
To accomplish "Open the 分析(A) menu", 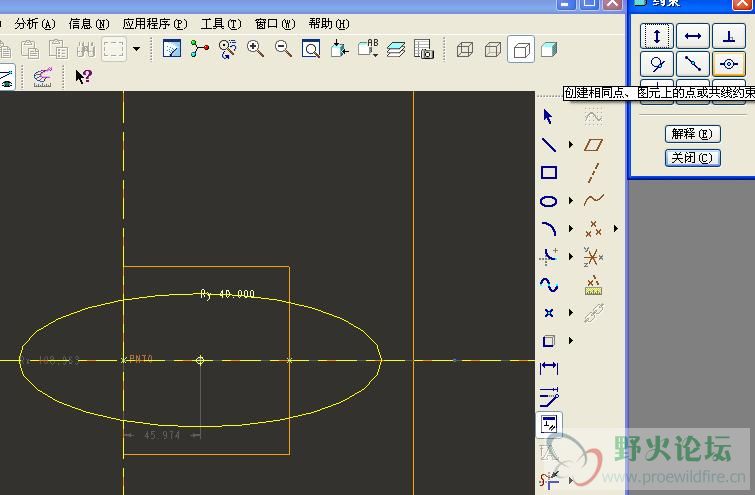I will tap(35, 24).
